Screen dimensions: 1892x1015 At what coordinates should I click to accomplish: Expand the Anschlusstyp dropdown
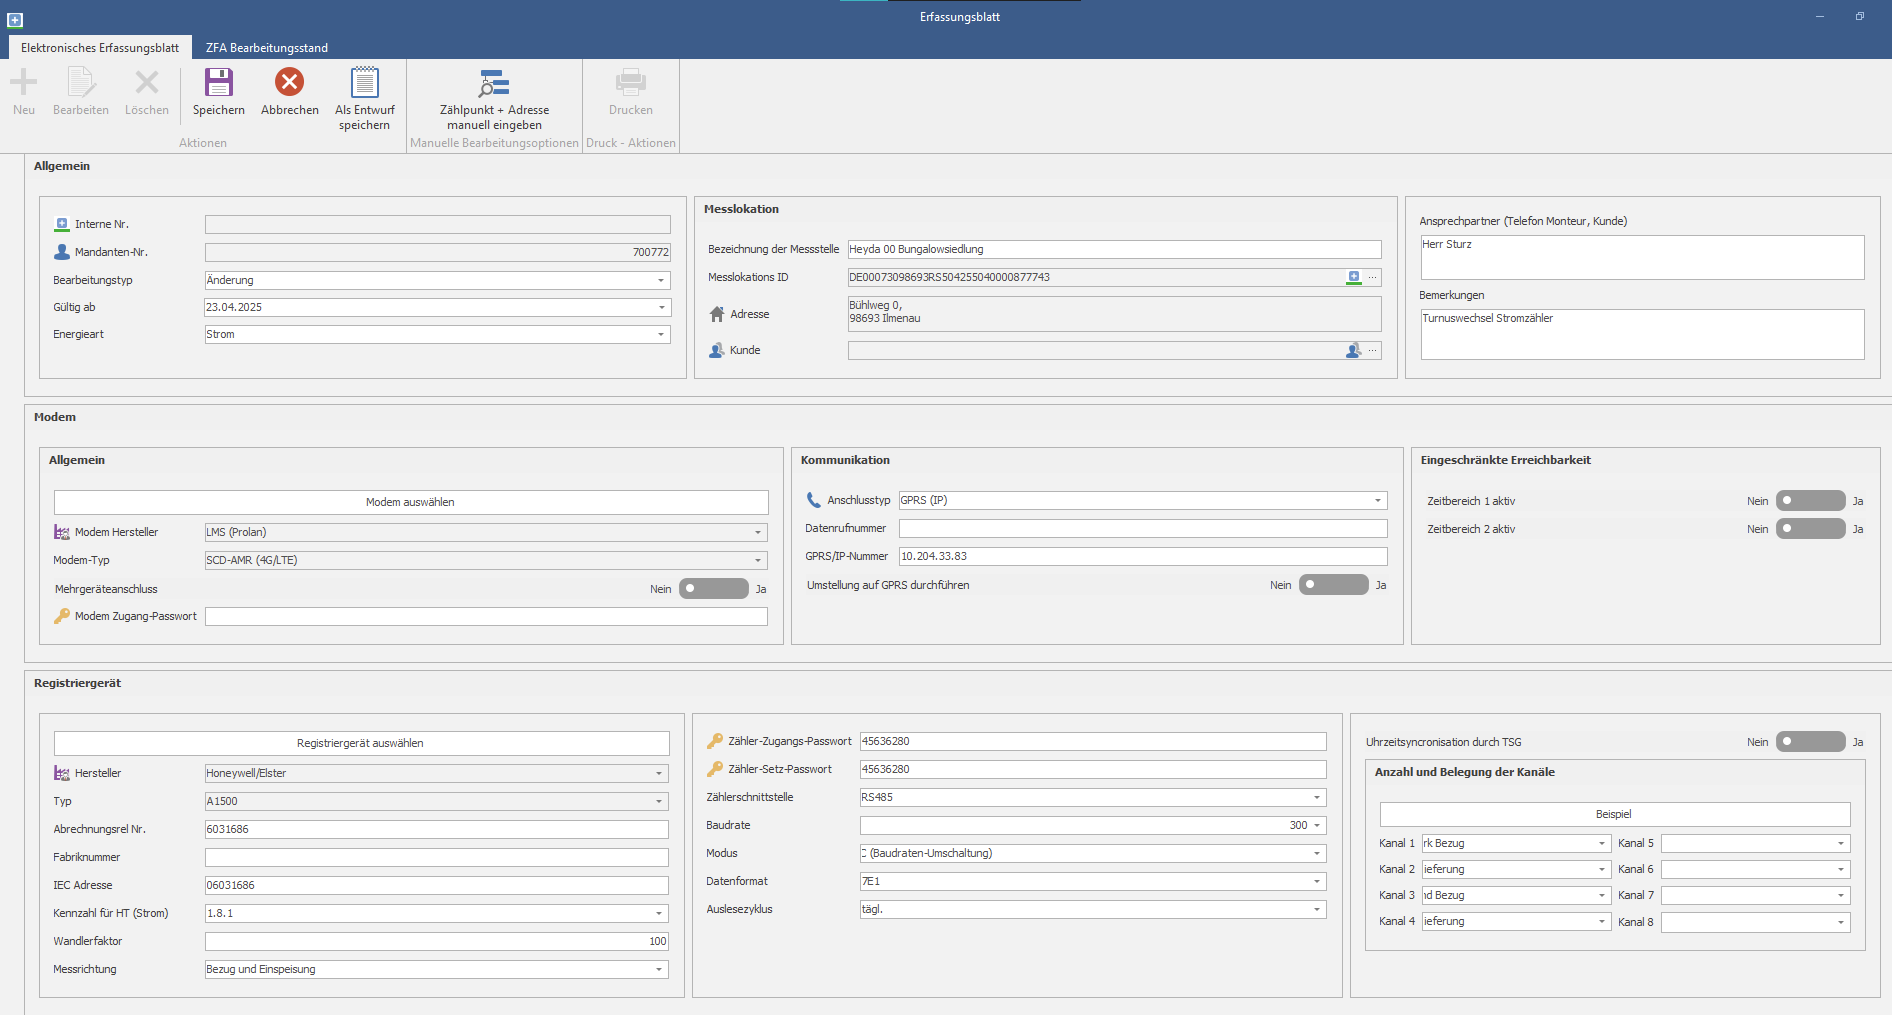(1377, 500)
